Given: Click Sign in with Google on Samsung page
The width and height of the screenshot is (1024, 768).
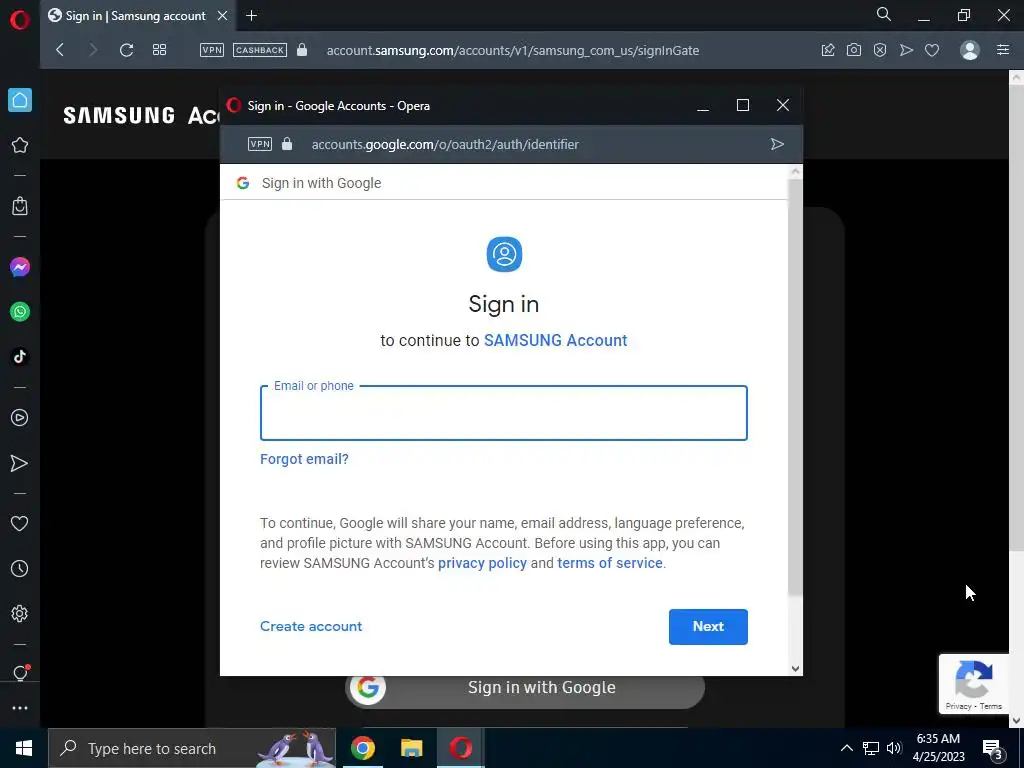Looking at the screenshot, I should [x=524, y=688].
